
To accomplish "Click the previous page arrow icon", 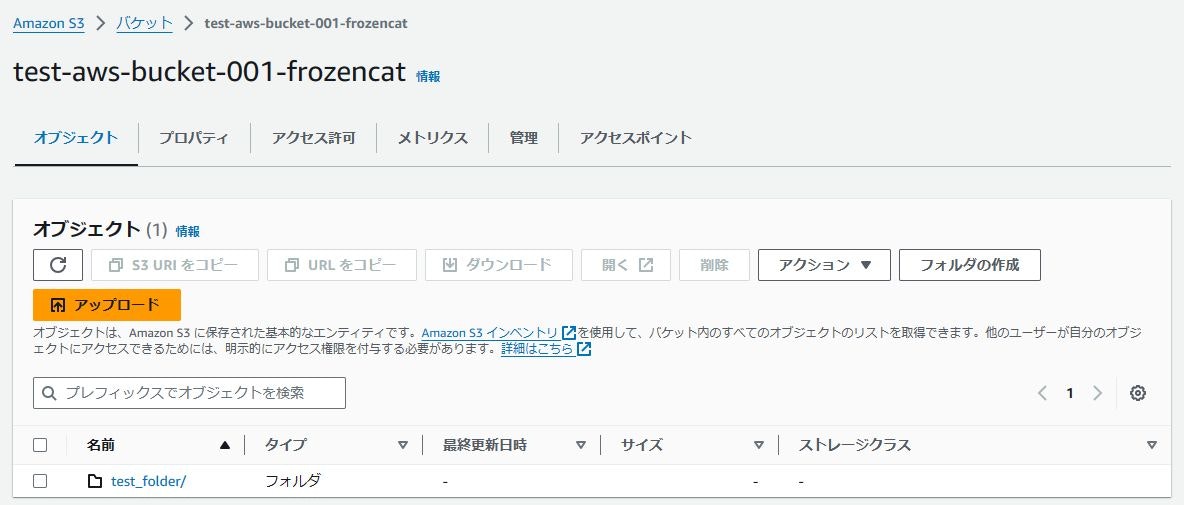I will pos(1042,393).
